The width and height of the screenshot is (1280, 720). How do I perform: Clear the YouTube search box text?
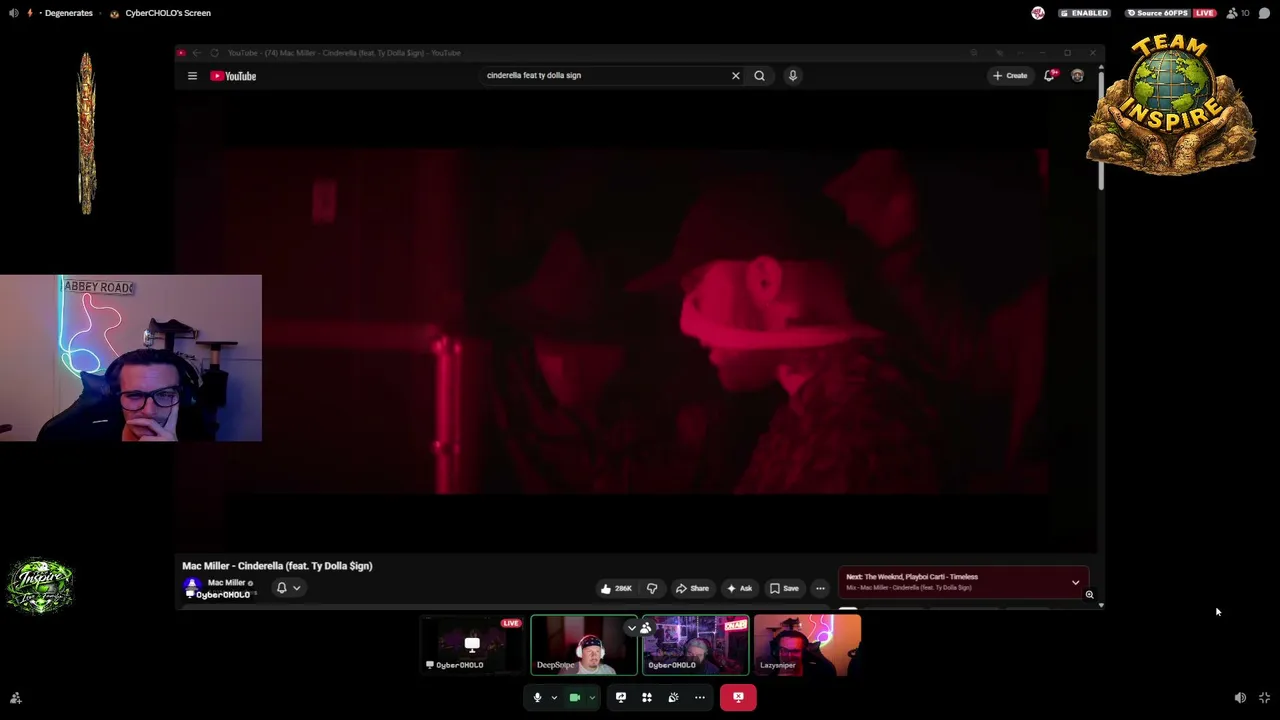[x=736, y=76]
